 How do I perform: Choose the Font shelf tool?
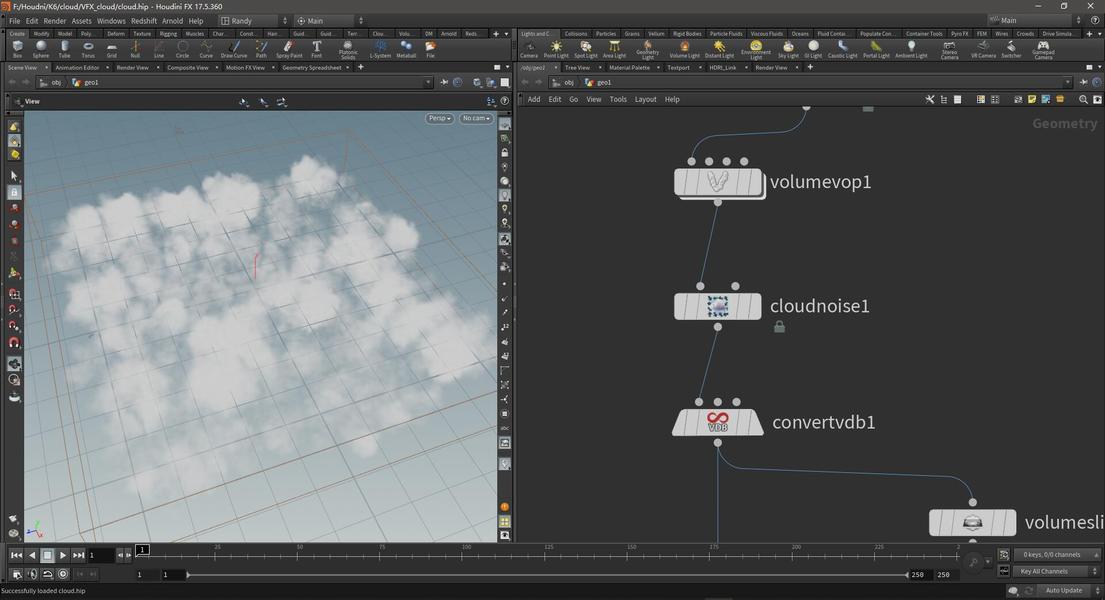coord(316,49)
